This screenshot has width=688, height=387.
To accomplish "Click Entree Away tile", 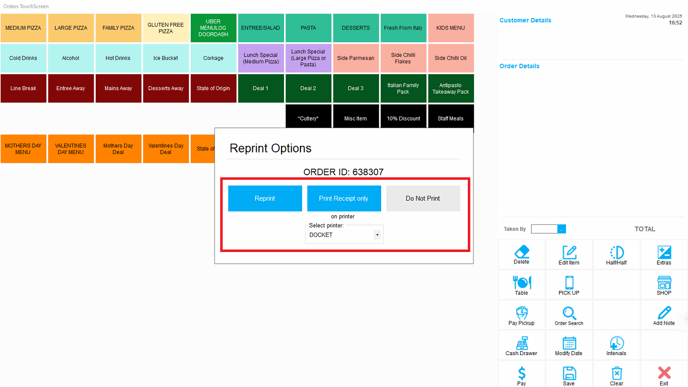I will [71, 88].
